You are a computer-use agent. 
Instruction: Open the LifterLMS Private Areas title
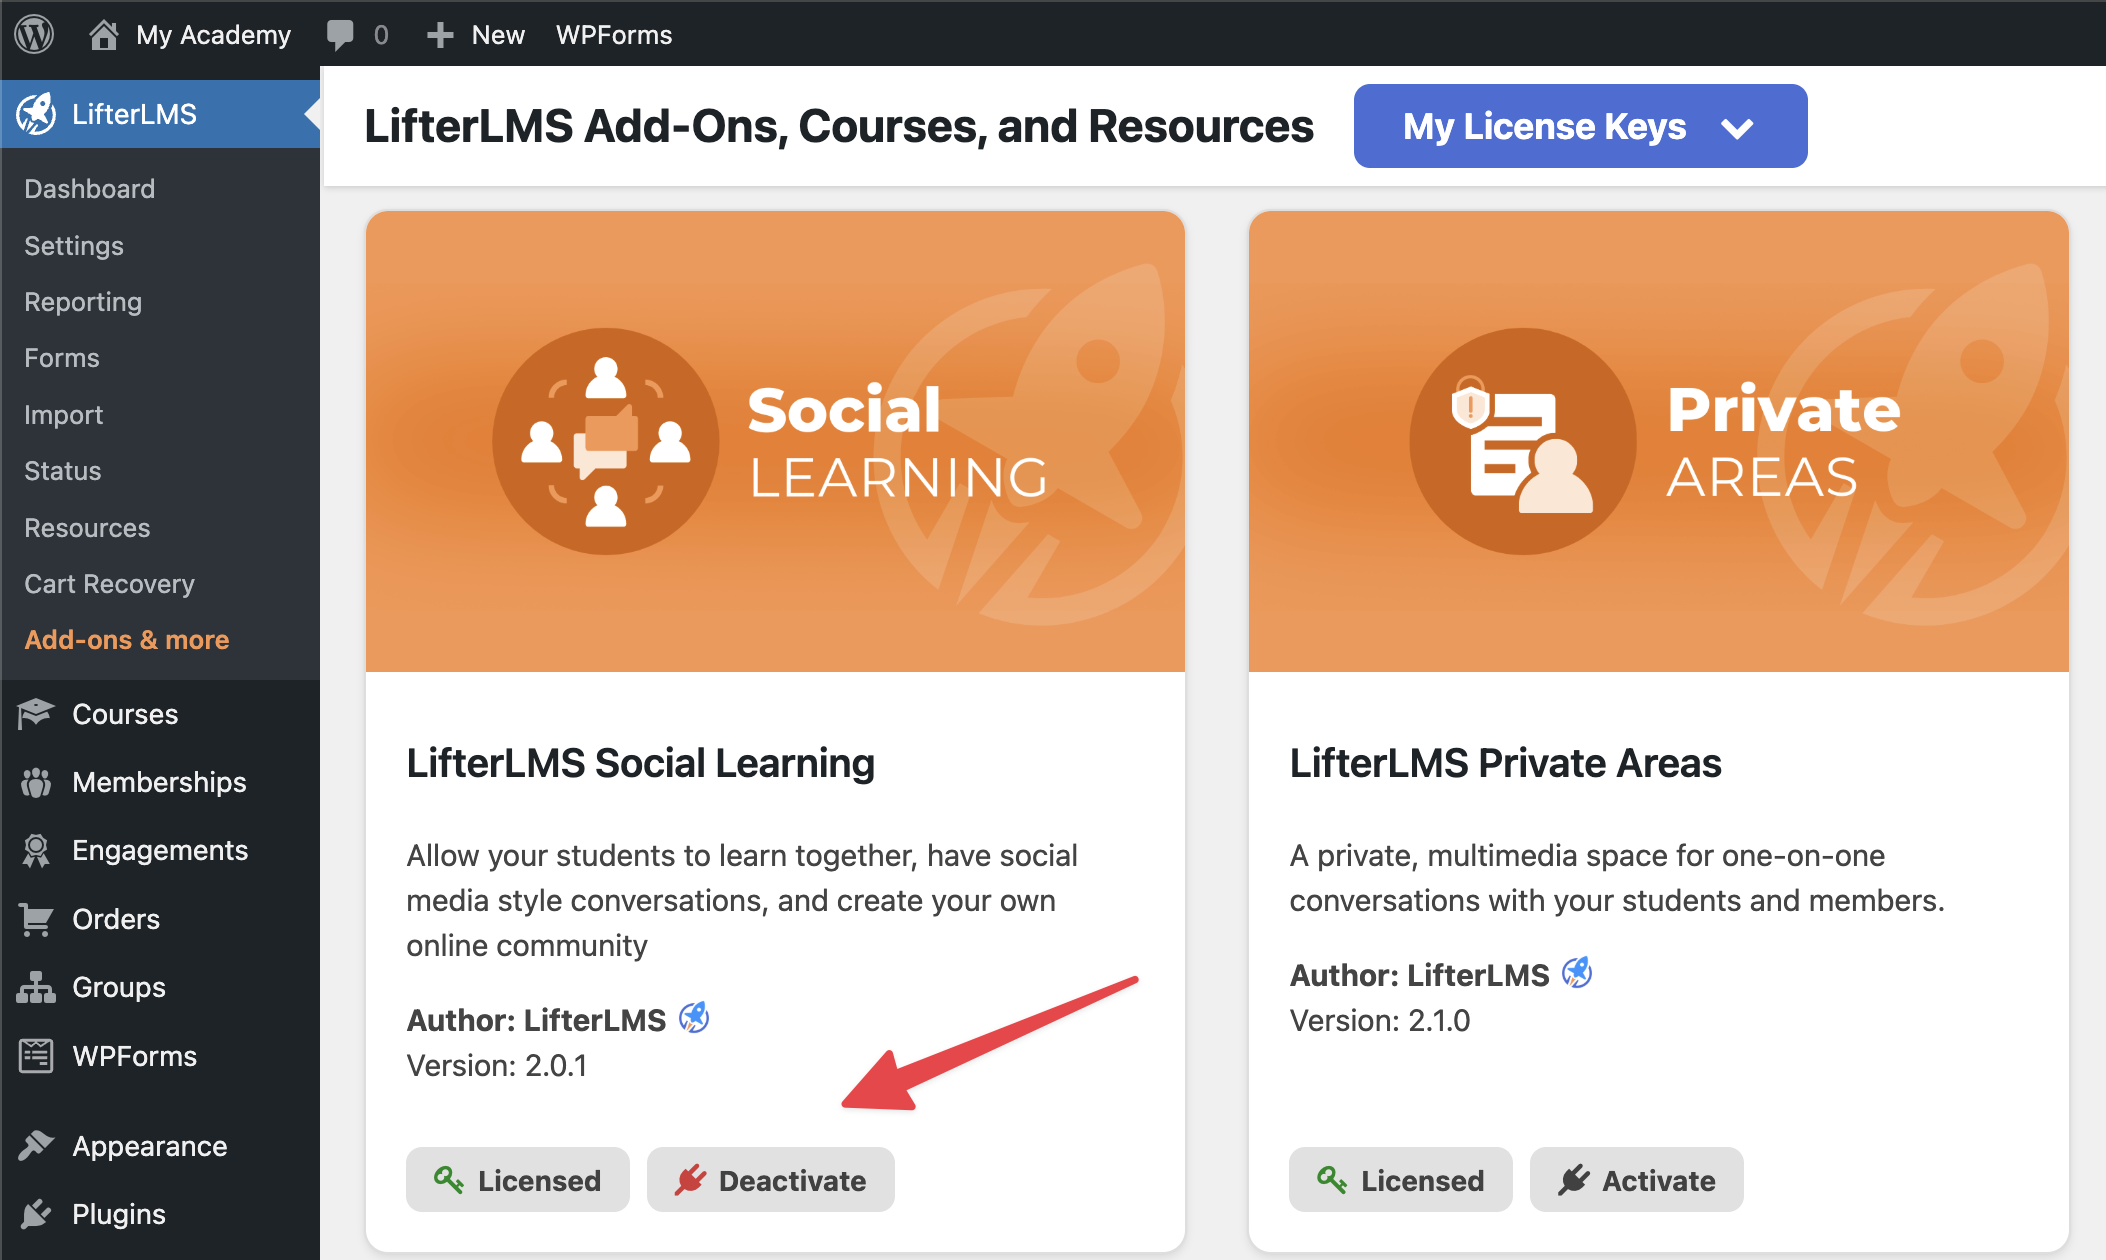[x=1505, y=763]
